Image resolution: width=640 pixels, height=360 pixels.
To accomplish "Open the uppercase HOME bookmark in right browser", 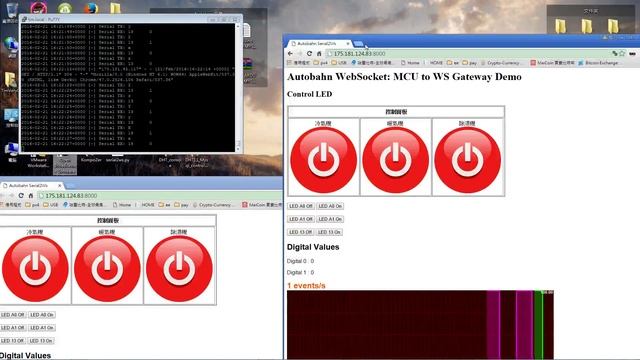I will point(436,63).
